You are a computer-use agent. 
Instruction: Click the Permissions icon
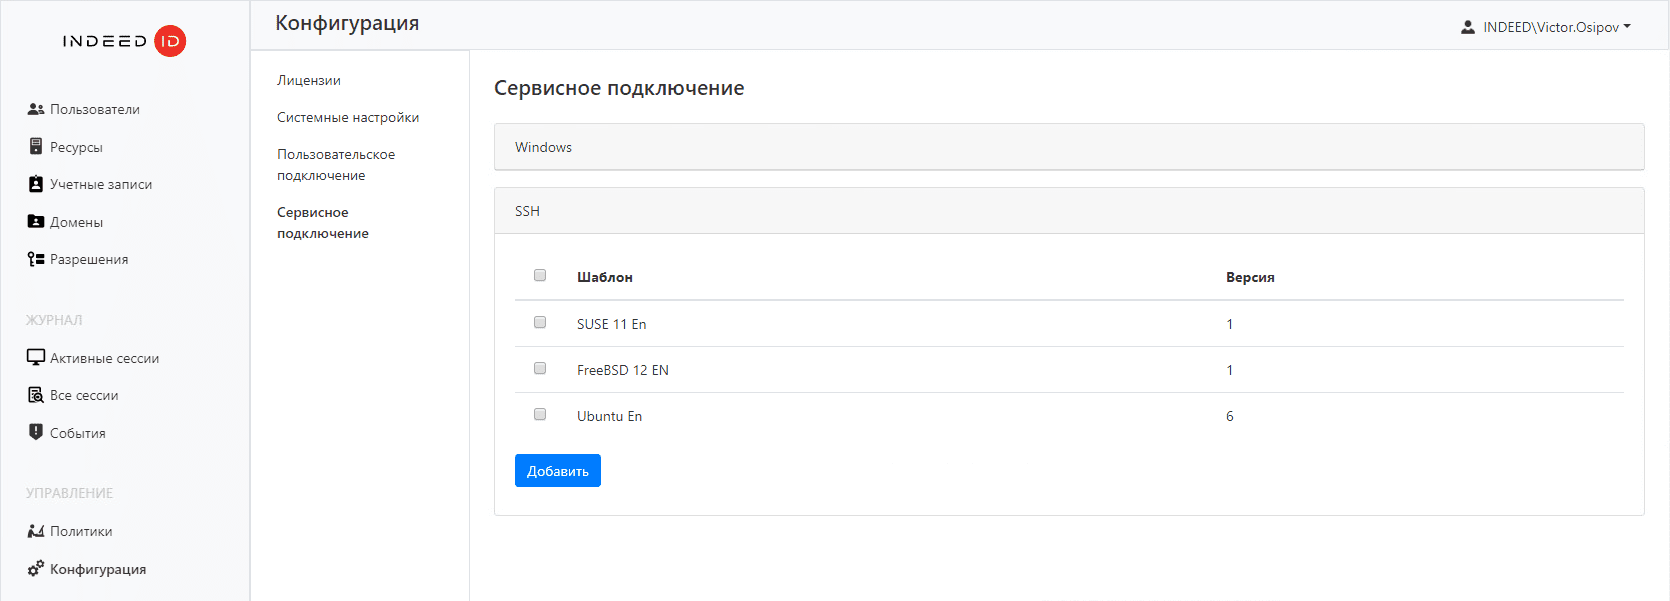pos(36,259)
